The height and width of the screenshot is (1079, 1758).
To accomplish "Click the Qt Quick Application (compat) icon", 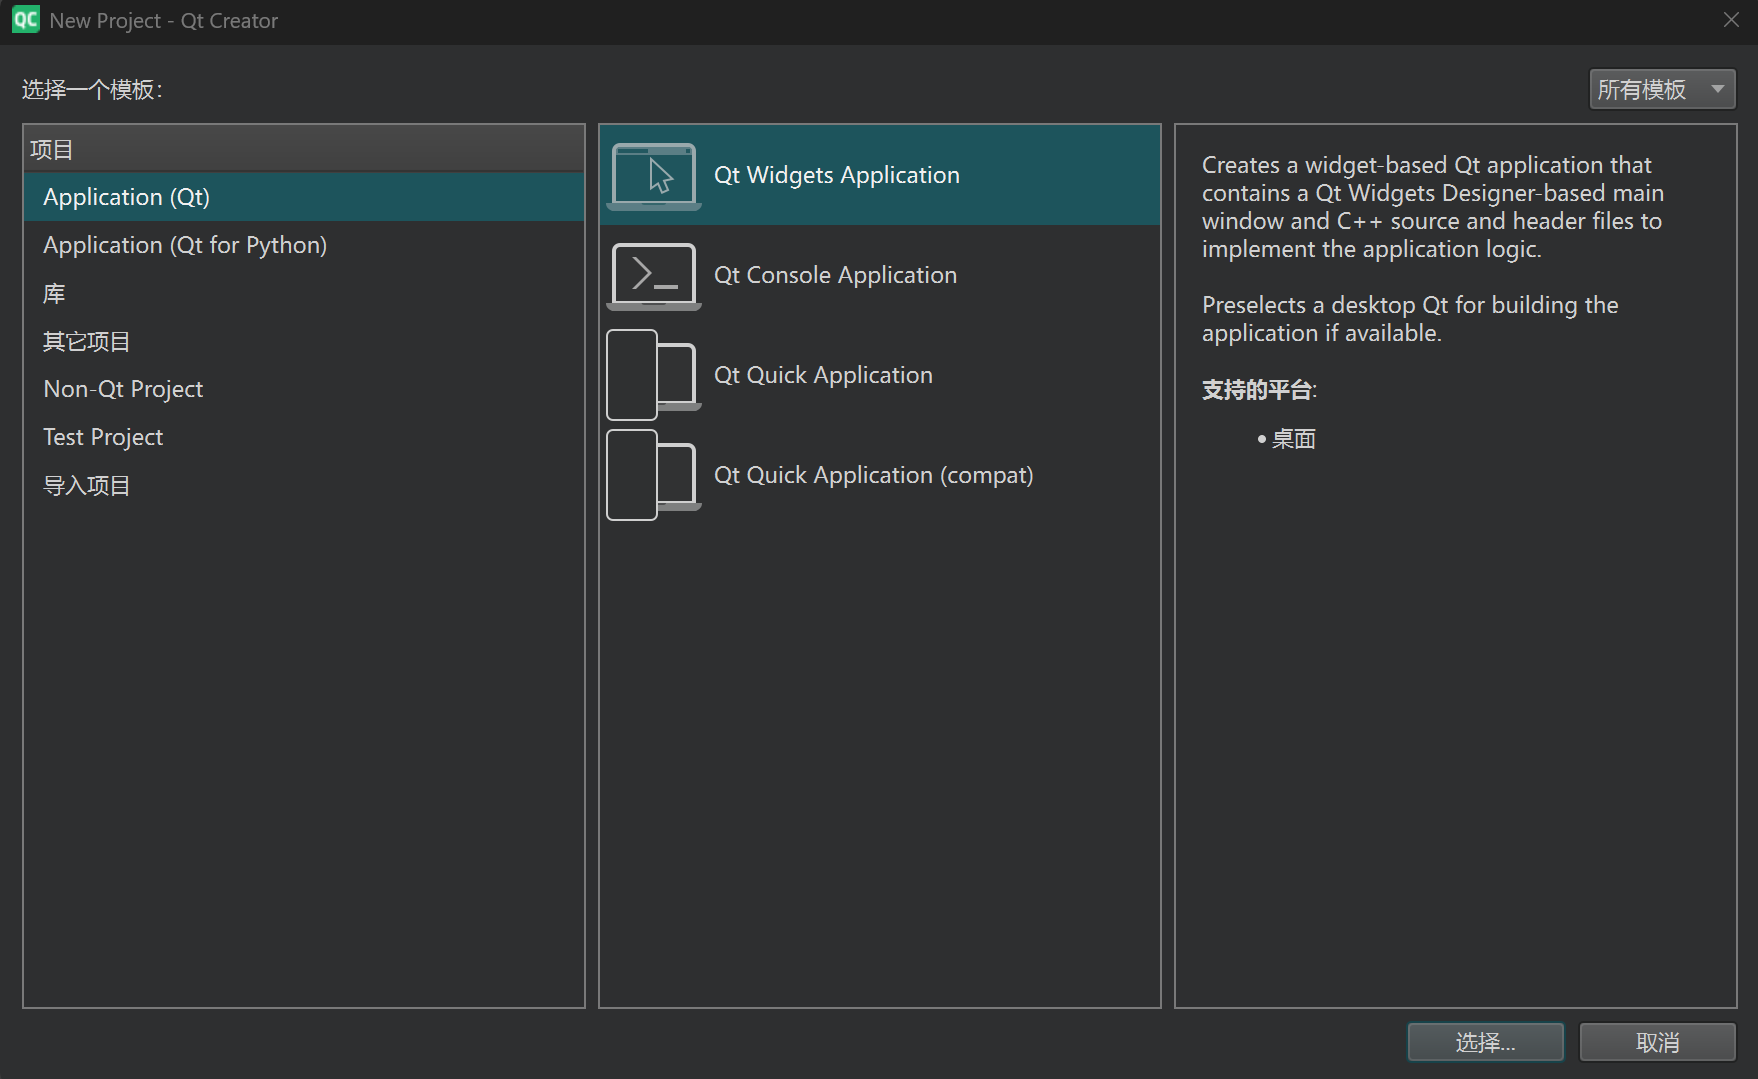I will tap(654, 475).
